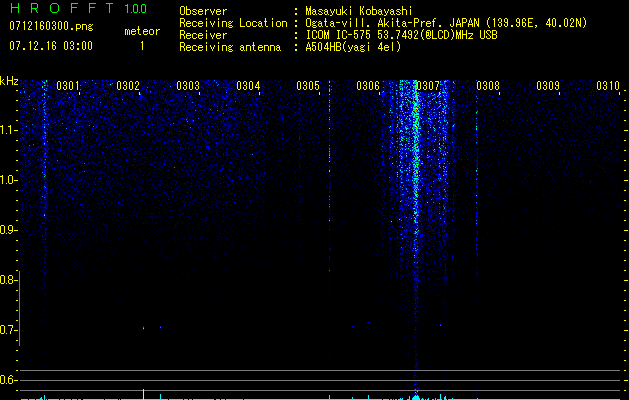The image size is (629, 400).
Task: Click the 0305 time marker
Action: 308,86
